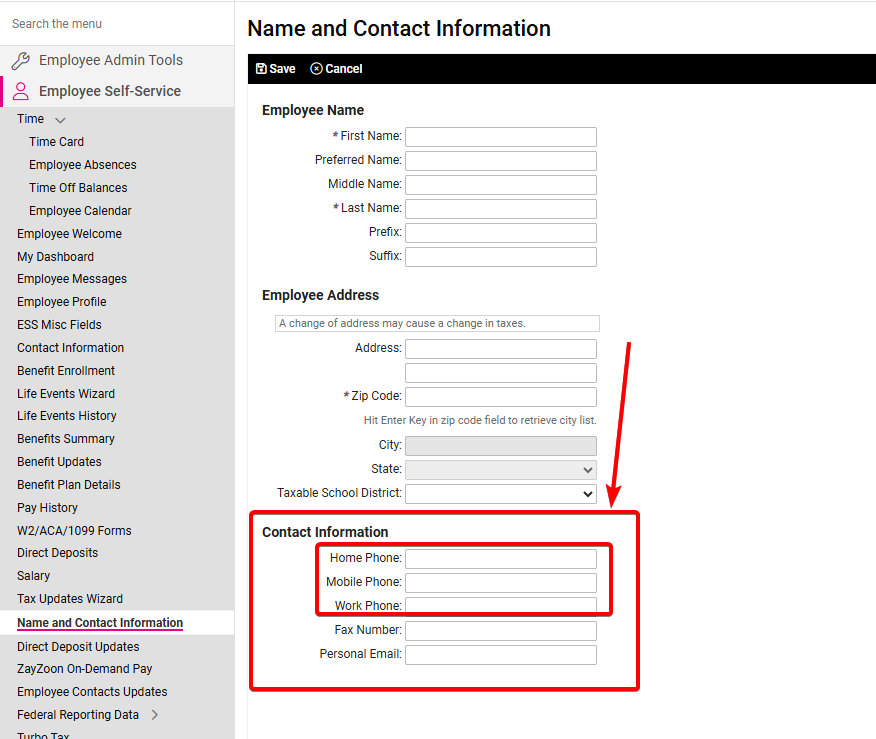
Task: Click the Middle Name field
Action: (501, 185)
